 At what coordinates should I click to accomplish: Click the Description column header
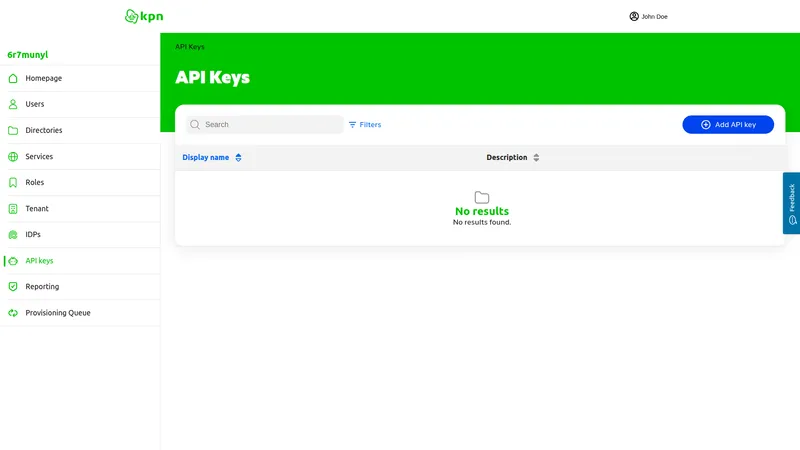coord(507,158)
